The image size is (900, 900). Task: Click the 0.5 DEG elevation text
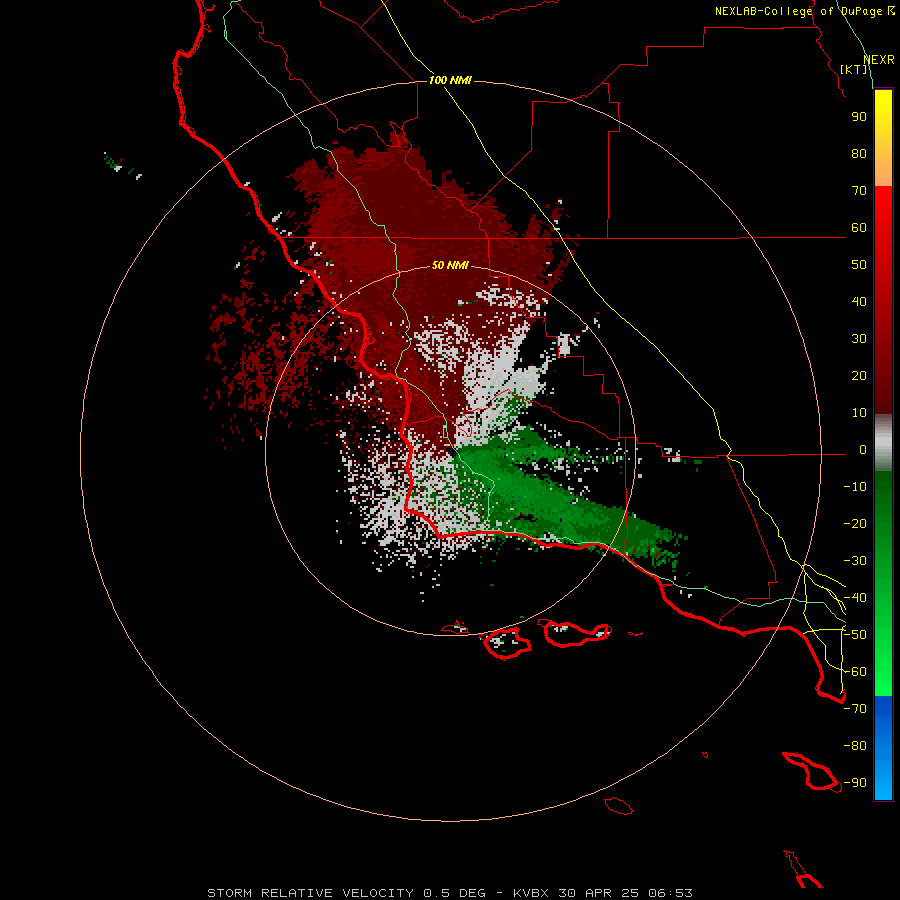click(455, 893)
